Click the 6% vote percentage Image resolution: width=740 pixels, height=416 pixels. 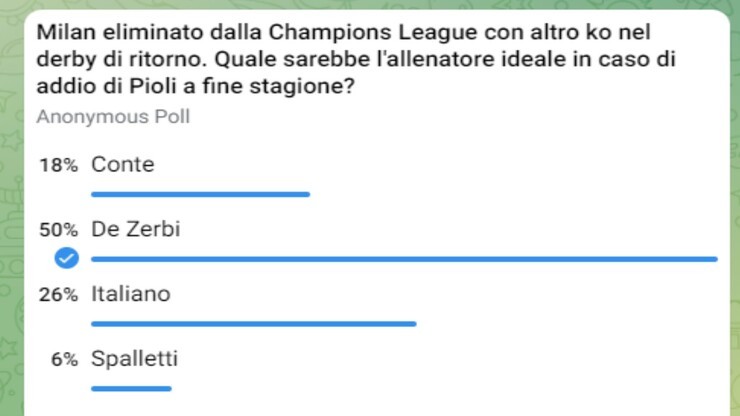coord(64,360)
